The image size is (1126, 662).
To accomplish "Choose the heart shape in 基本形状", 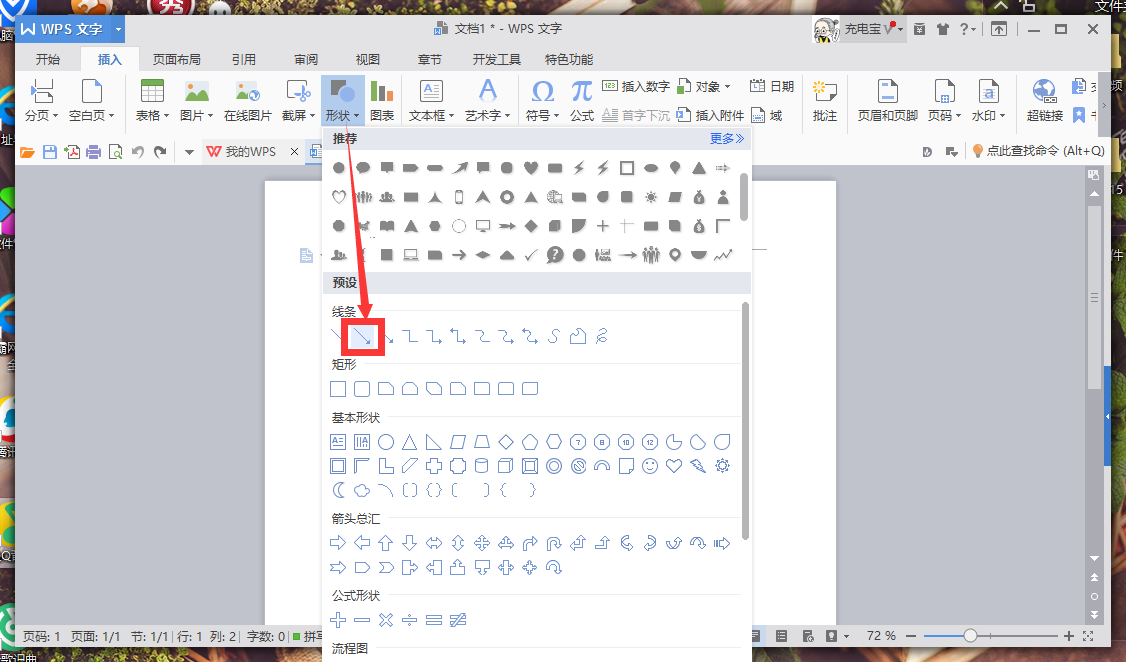I will 674,466.
